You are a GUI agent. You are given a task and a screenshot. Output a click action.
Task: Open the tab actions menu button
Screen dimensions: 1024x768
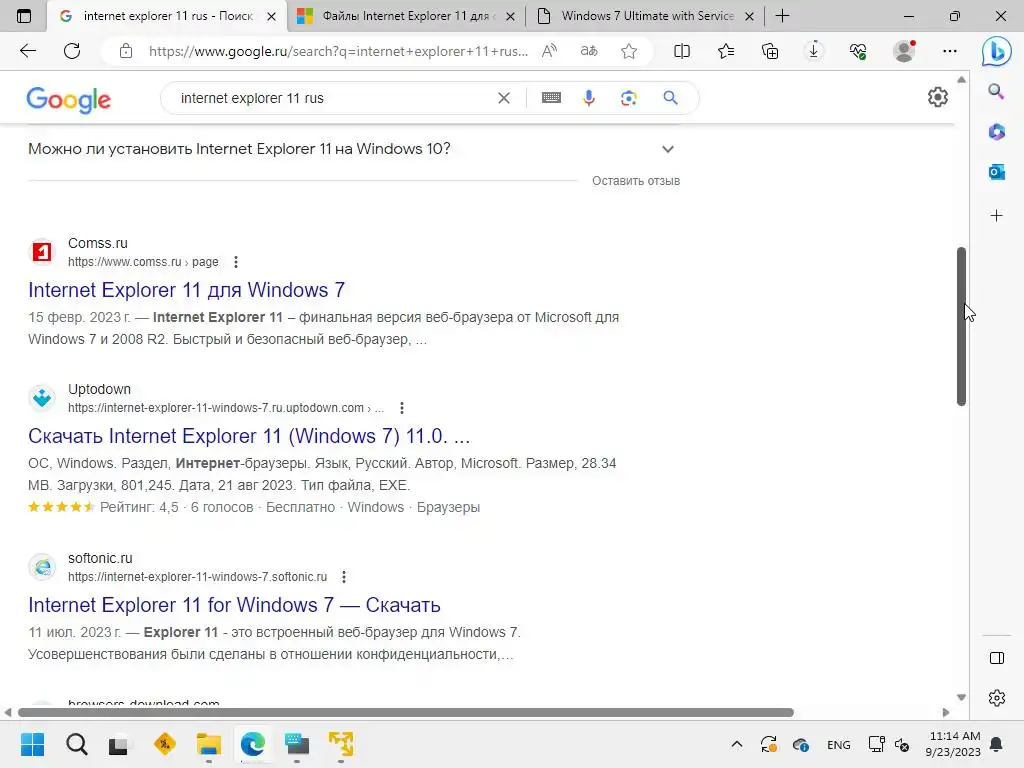(x=24, y=16)
